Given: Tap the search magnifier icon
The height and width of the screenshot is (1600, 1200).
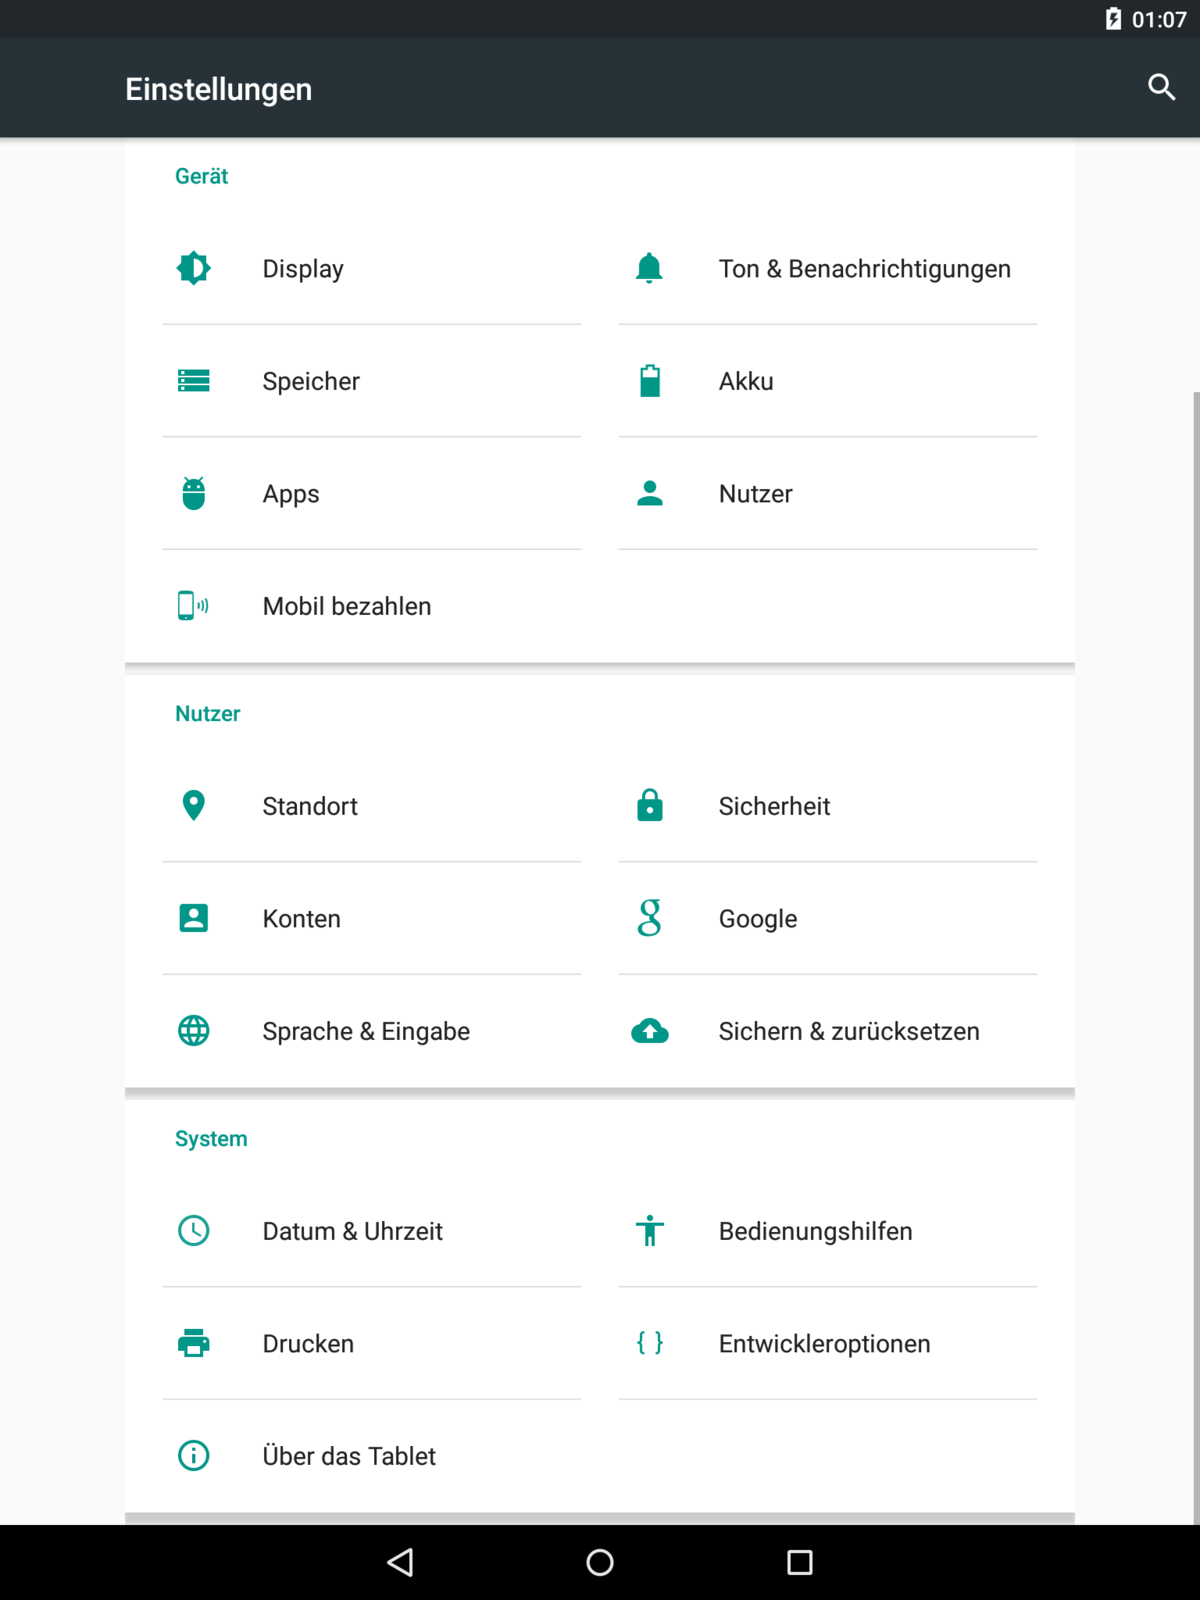Looking at the screenshot, I should click(1161, 88).
